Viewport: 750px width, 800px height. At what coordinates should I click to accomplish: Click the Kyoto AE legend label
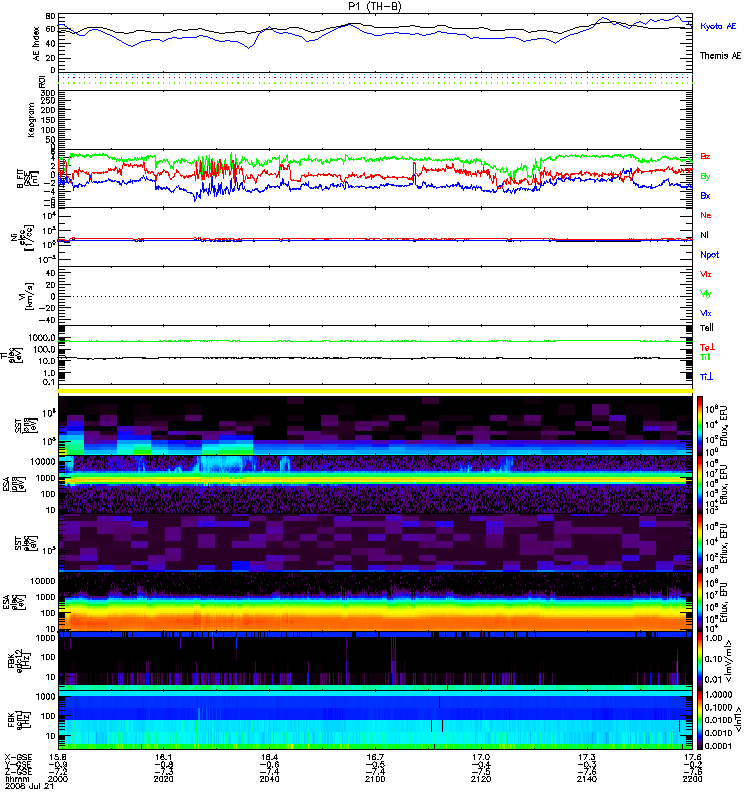click(719, 25)
